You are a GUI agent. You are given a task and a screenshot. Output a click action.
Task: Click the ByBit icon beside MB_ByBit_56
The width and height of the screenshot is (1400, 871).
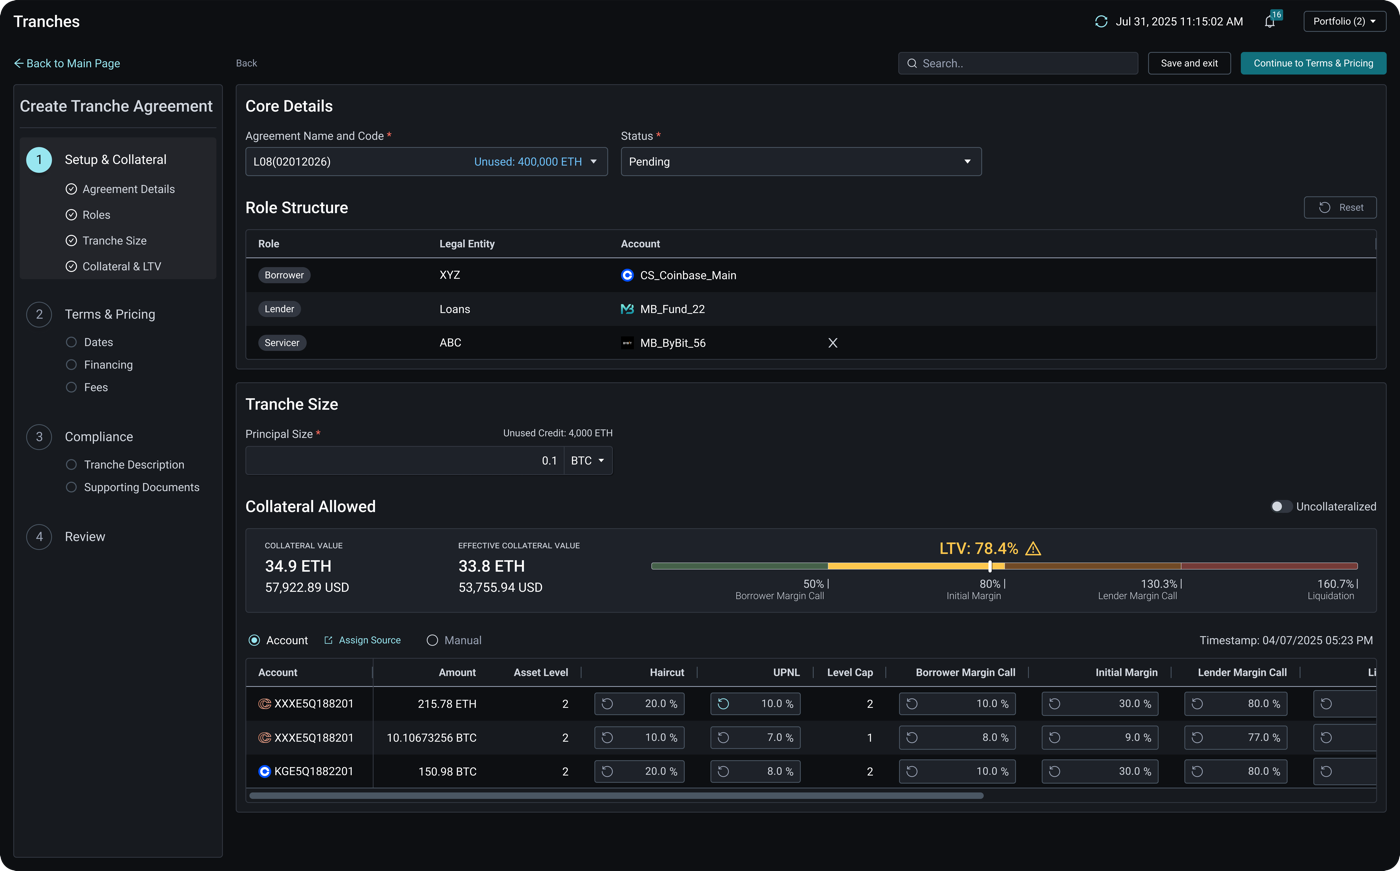pyautogui.click(x=627, y=343)
